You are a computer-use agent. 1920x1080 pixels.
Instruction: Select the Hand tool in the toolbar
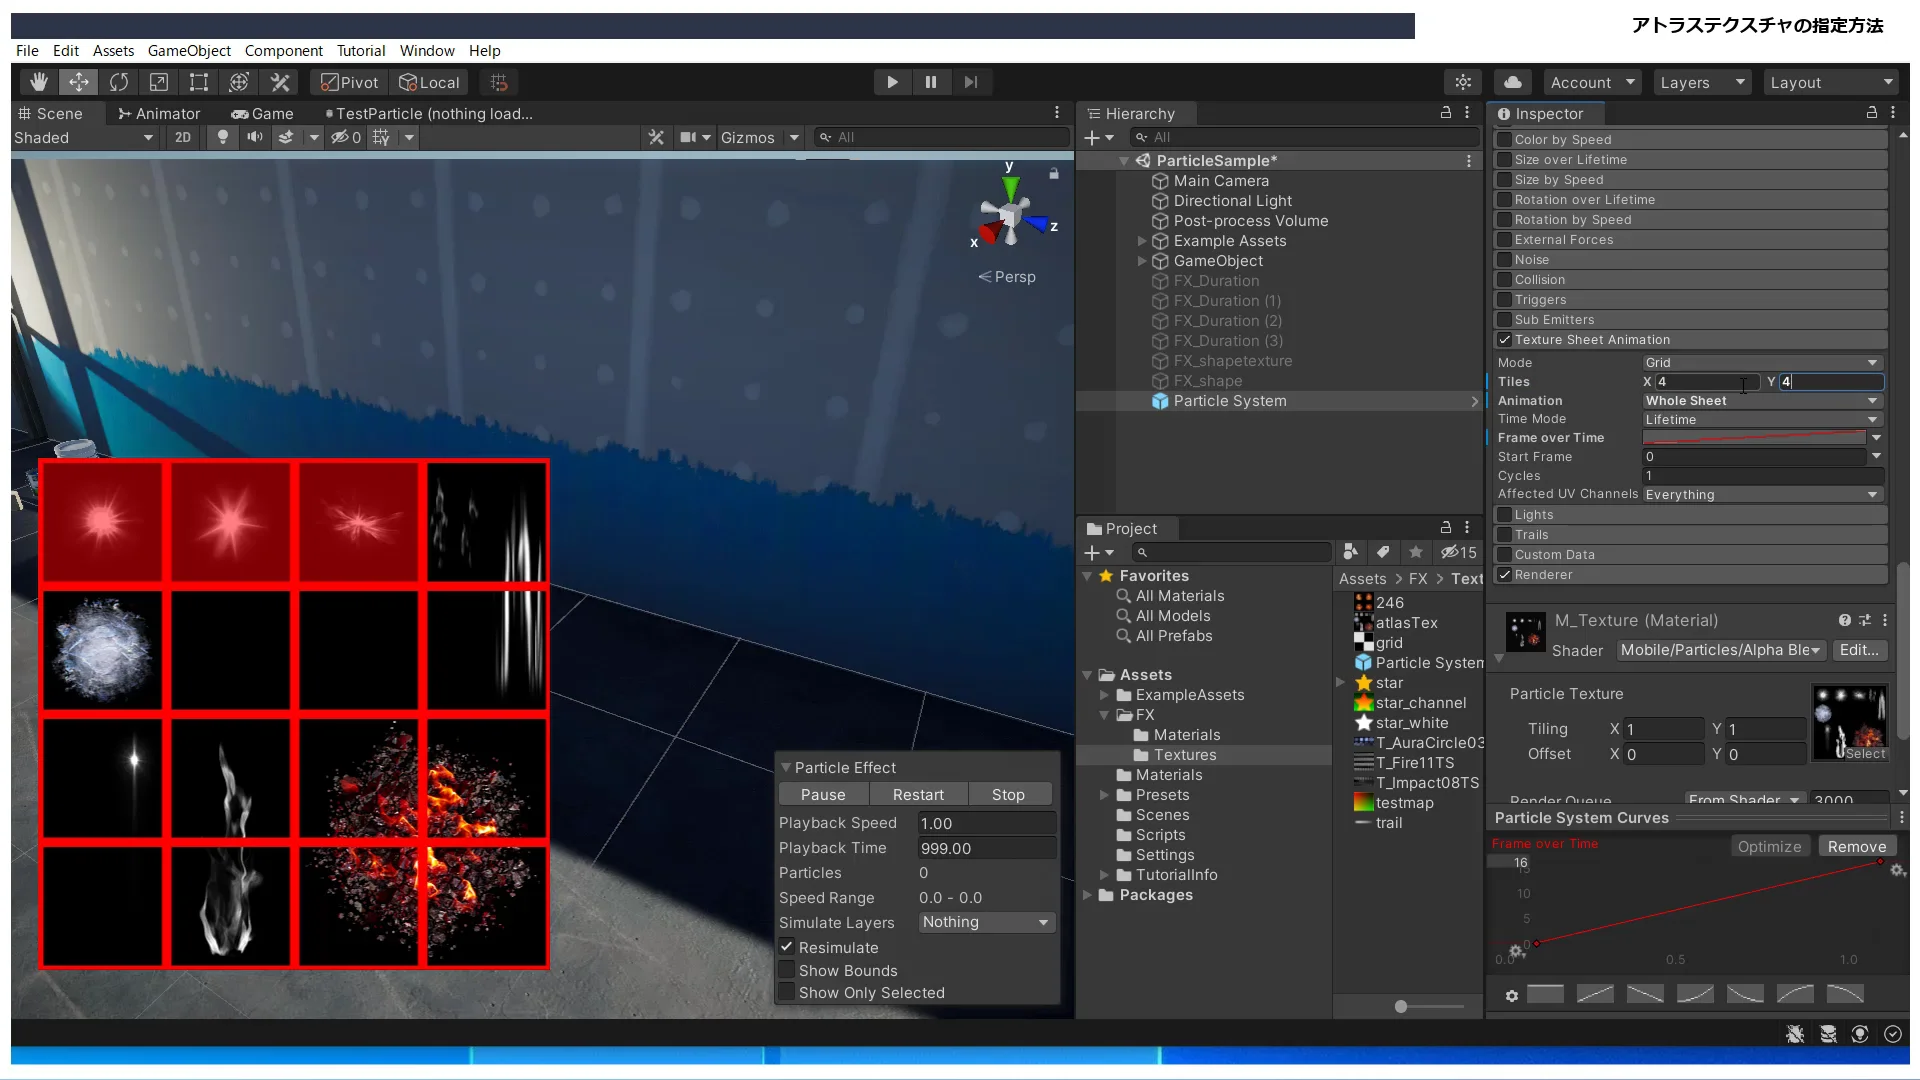pyautogui.click(x=38, y=82)
